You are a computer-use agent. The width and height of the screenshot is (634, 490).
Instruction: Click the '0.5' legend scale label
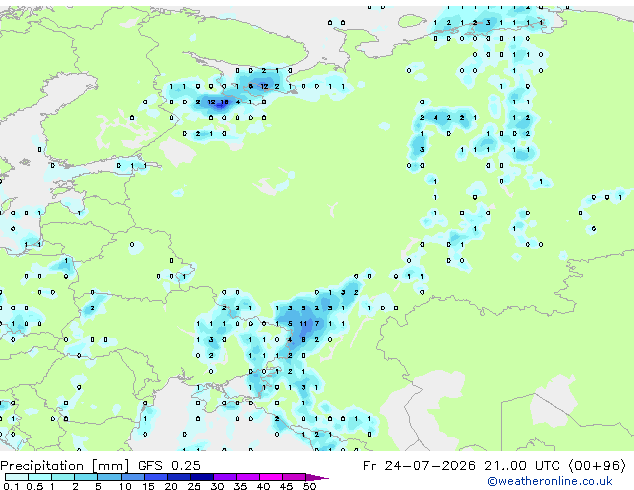click(34, 486)
